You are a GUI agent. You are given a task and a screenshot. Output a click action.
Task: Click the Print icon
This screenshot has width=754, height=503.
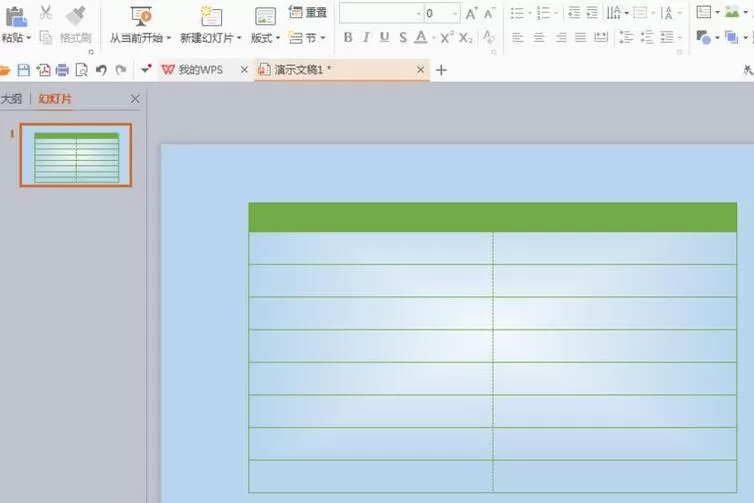pyautogui.click(x=63, y=71)
